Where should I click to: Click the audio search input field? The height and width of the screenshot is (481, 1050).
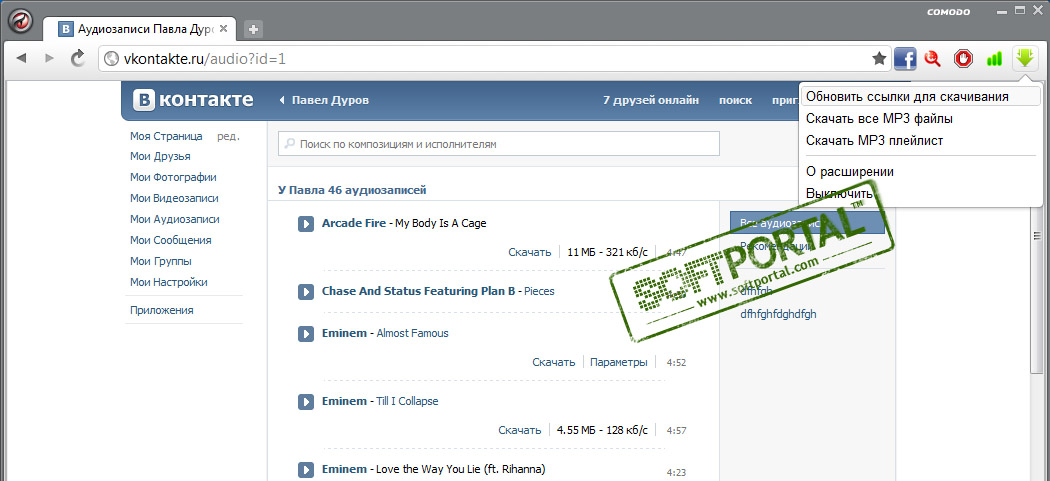[499, 143]
